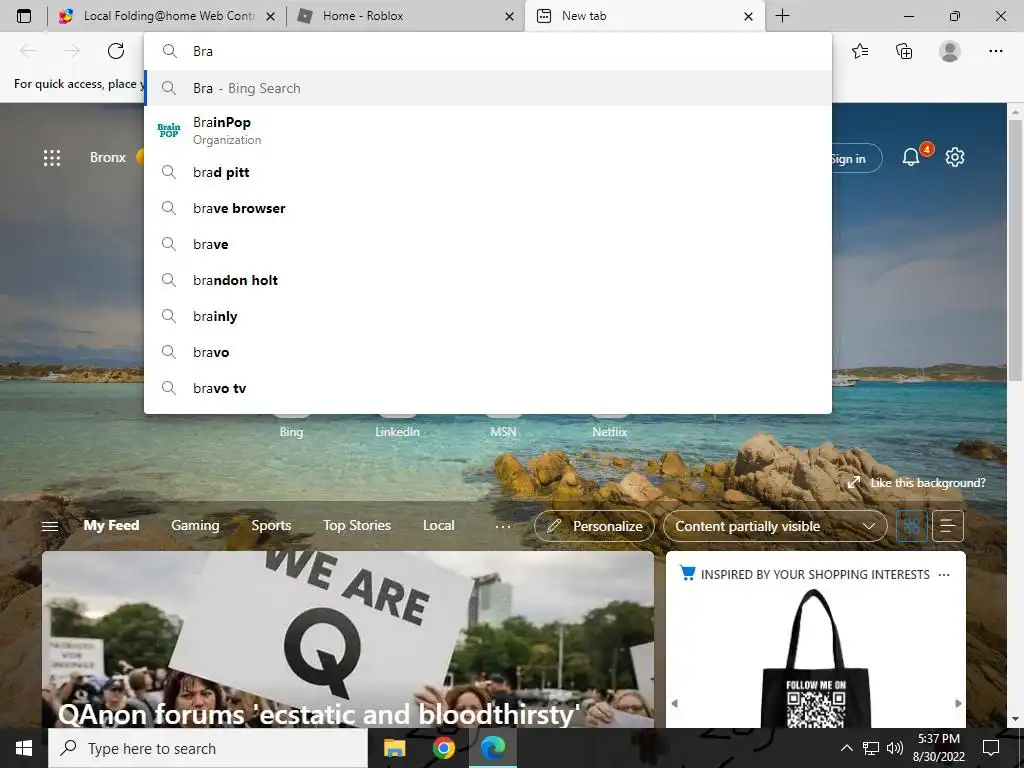Click the Sign in button

[x=856, y=158]
